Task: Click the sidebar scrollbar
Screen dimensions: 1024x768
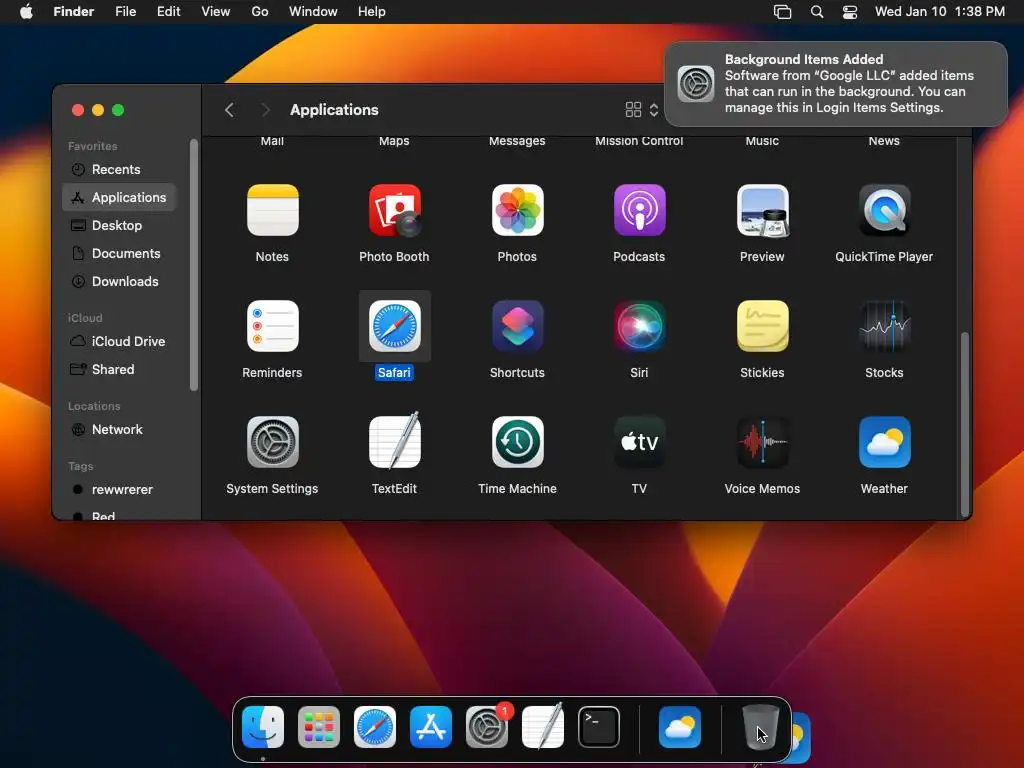Action: (193, 265)
